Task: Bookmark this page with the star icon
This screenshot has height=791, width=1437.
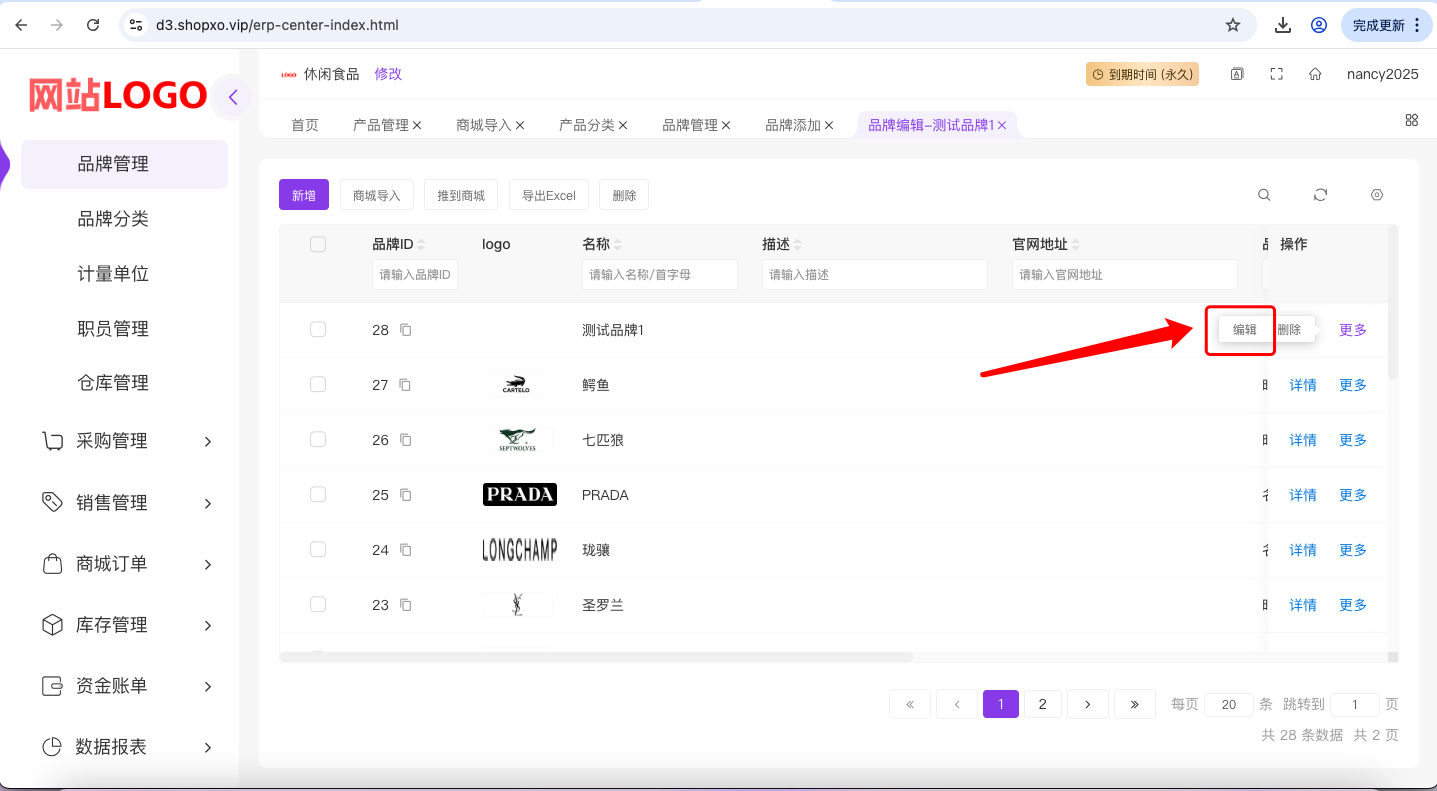Action: pos(1233,25)
